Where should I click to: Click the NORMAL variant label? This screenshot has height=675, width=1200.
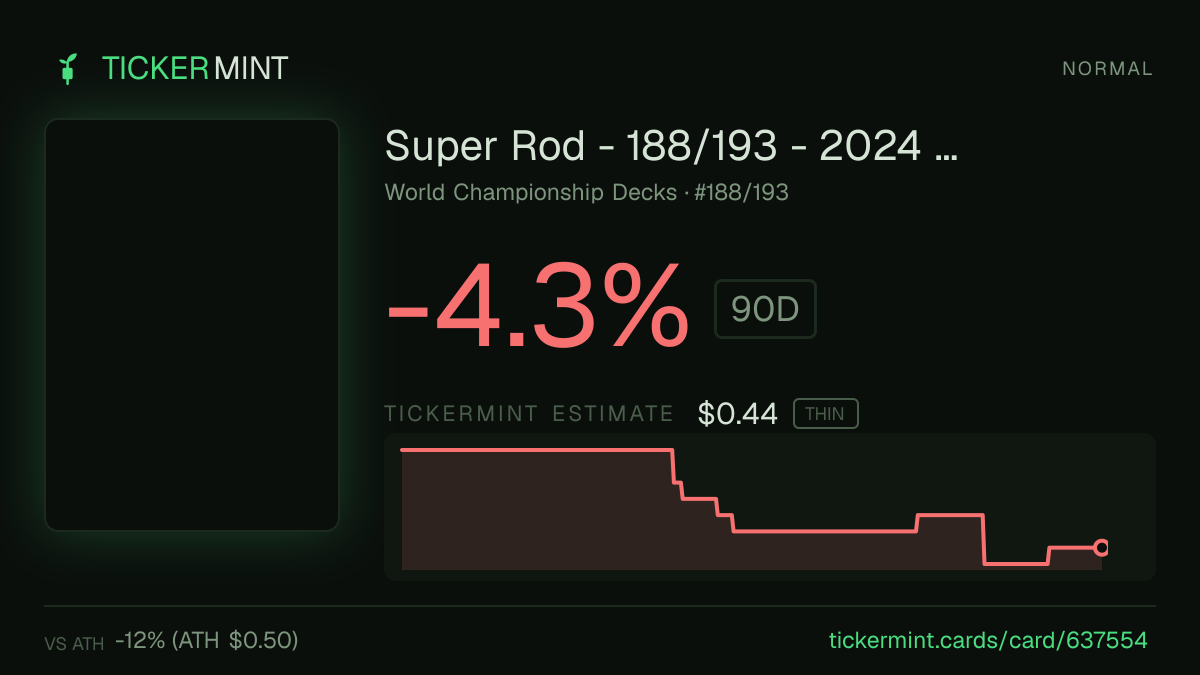click(1107, 69)
